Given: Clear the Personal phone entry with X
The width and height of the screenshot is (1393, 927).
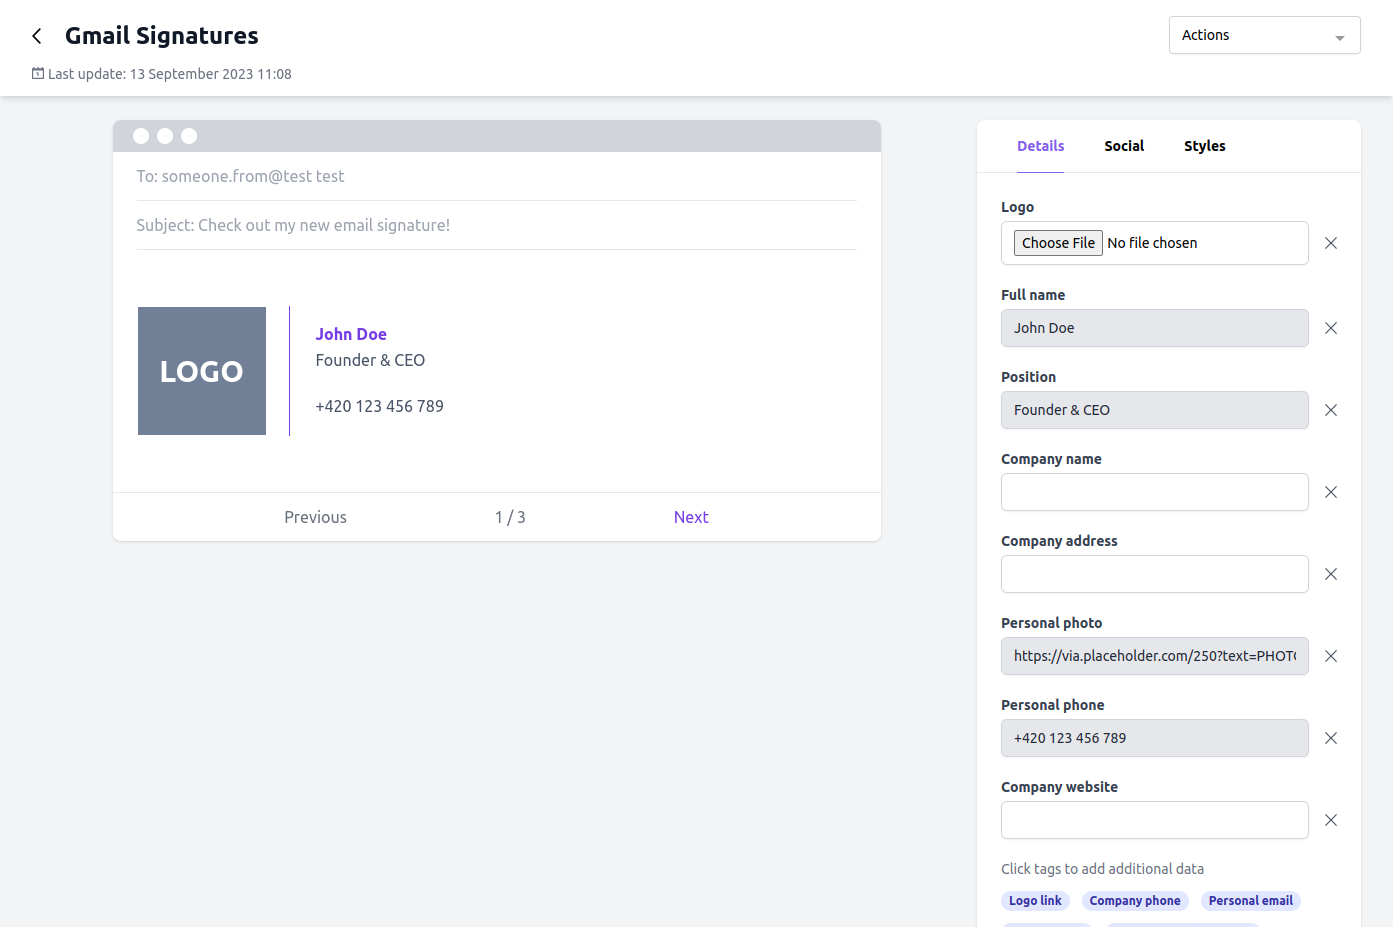Looking at the screenshot, I should pyautogui.click(x=1331, y=738).
